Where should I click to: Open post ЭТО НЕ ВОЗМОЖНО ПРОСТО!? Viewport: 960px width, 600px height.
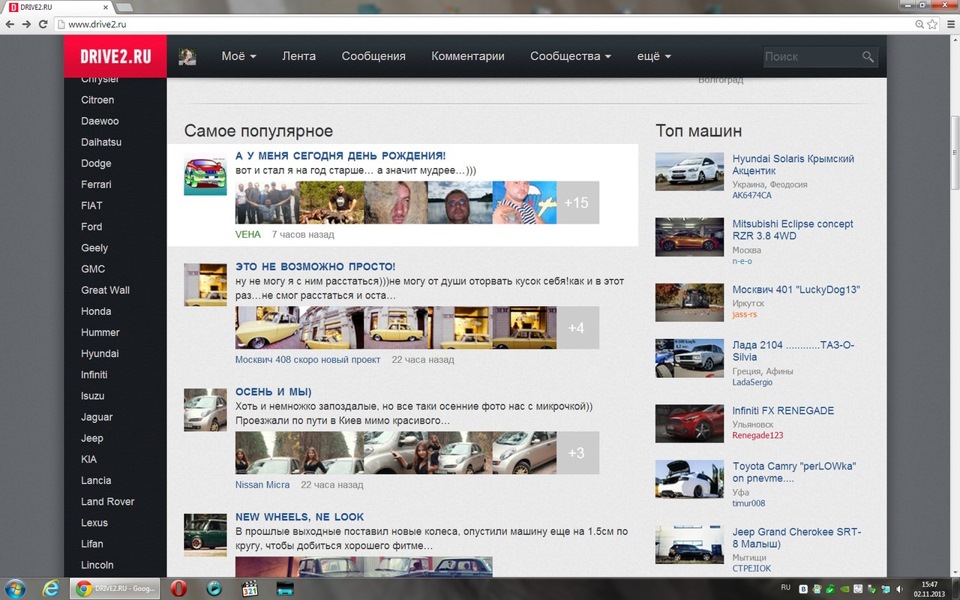pyautogui.click(x=315, y=267)
